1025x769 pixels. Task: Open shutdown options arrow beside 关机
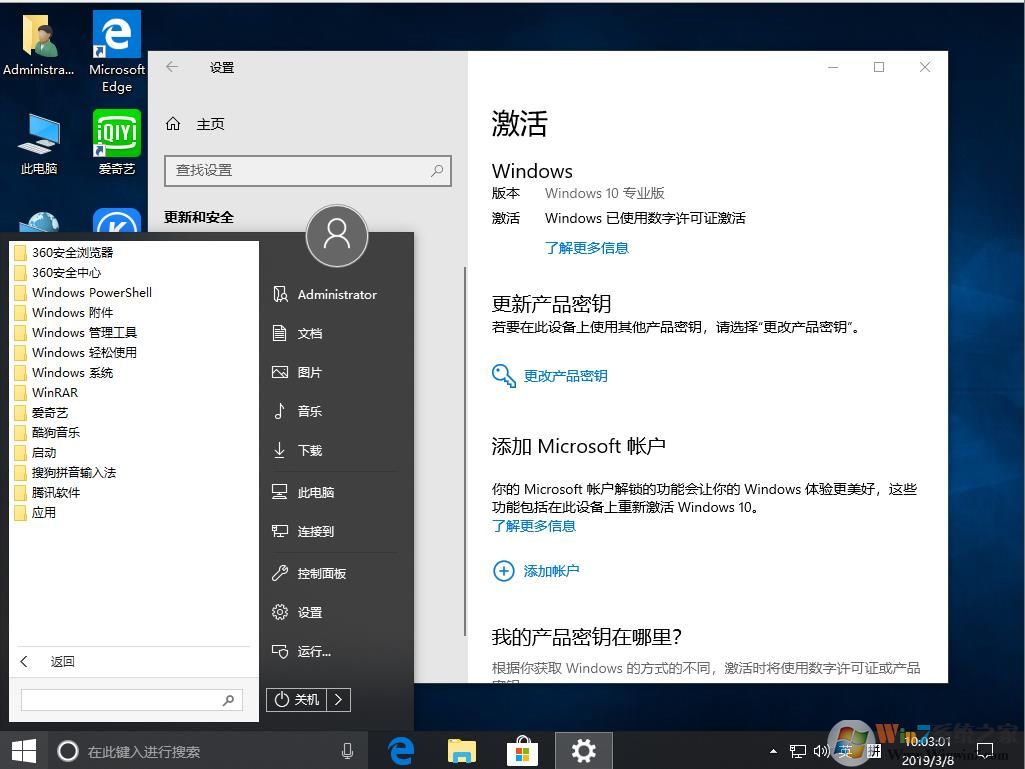[x=339, y=700]
